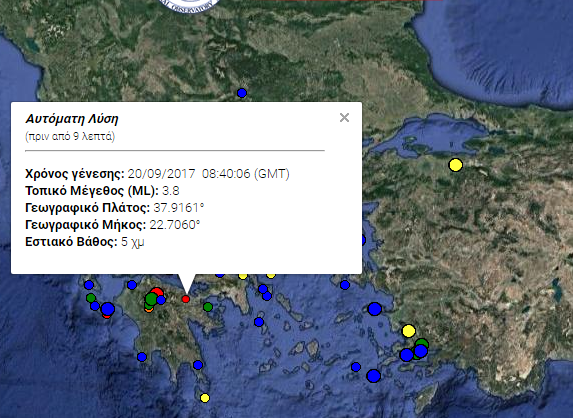Click the small green marker on the Ionian island

pyautogui.click(x=91, y=298)
